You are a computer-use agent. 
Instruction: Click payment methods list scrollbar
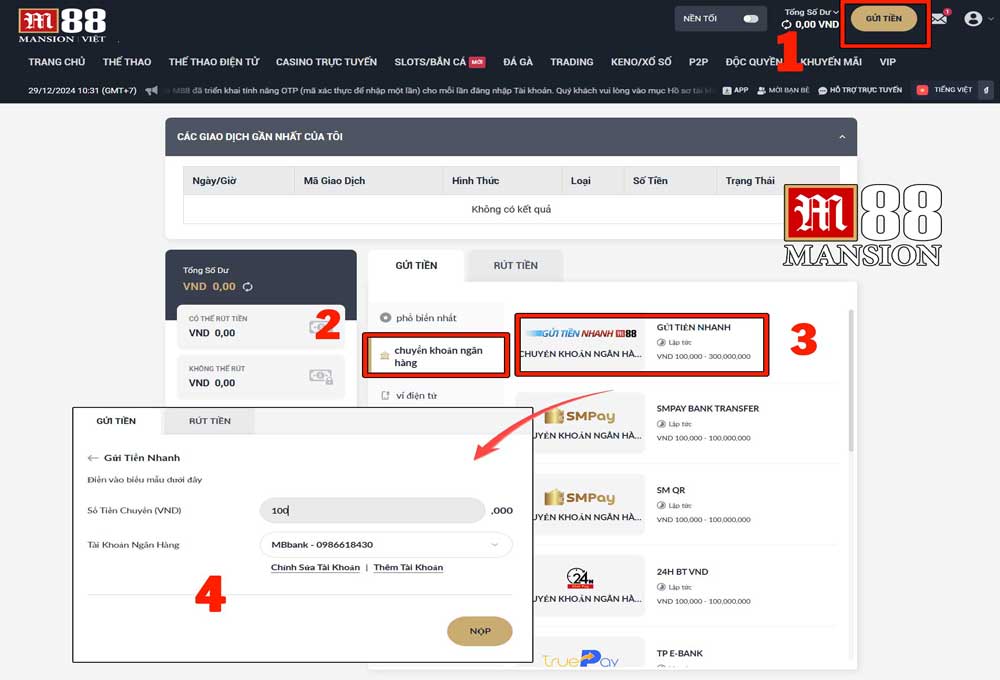pyautogui.click(x=851, y=381)
